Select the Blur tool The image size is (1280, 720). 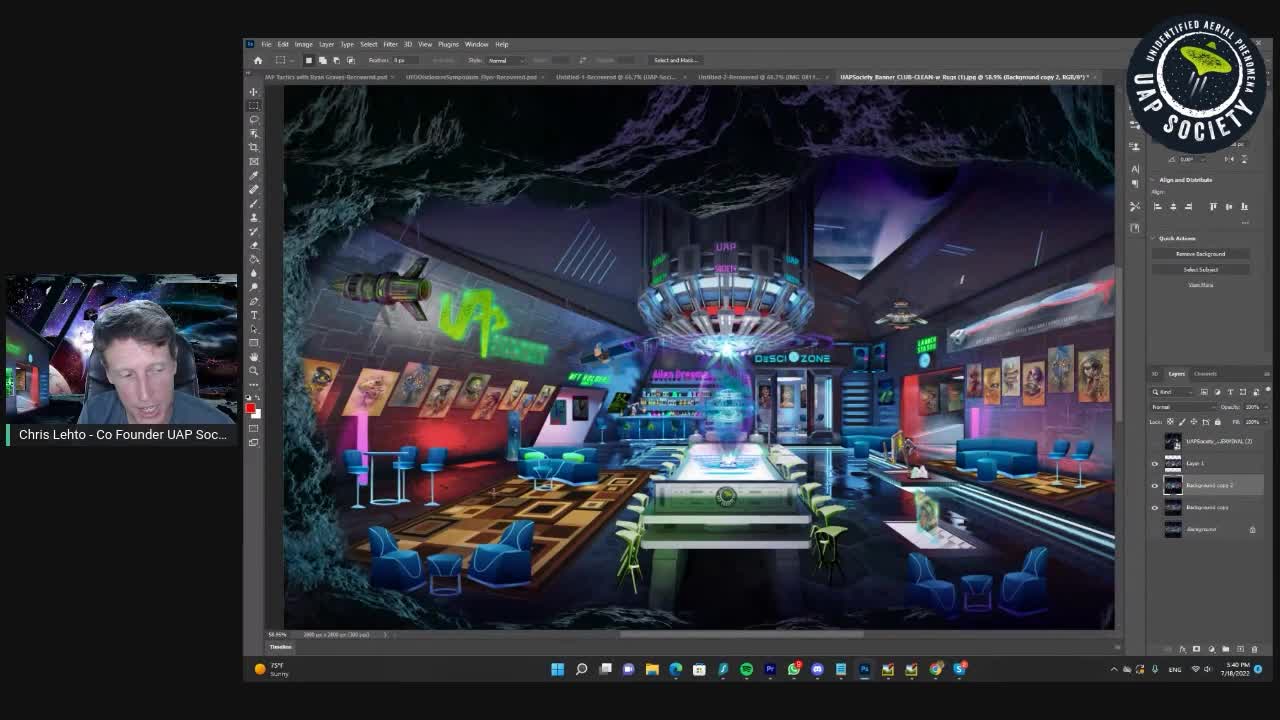(253, 273)
